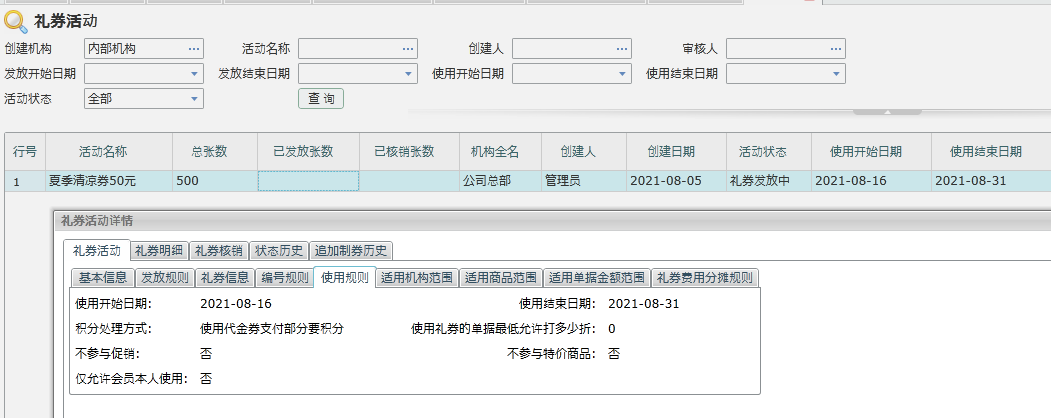Sort by the 使用结束日期 column header
This screenshot has width=1051, height=418.
991,152
